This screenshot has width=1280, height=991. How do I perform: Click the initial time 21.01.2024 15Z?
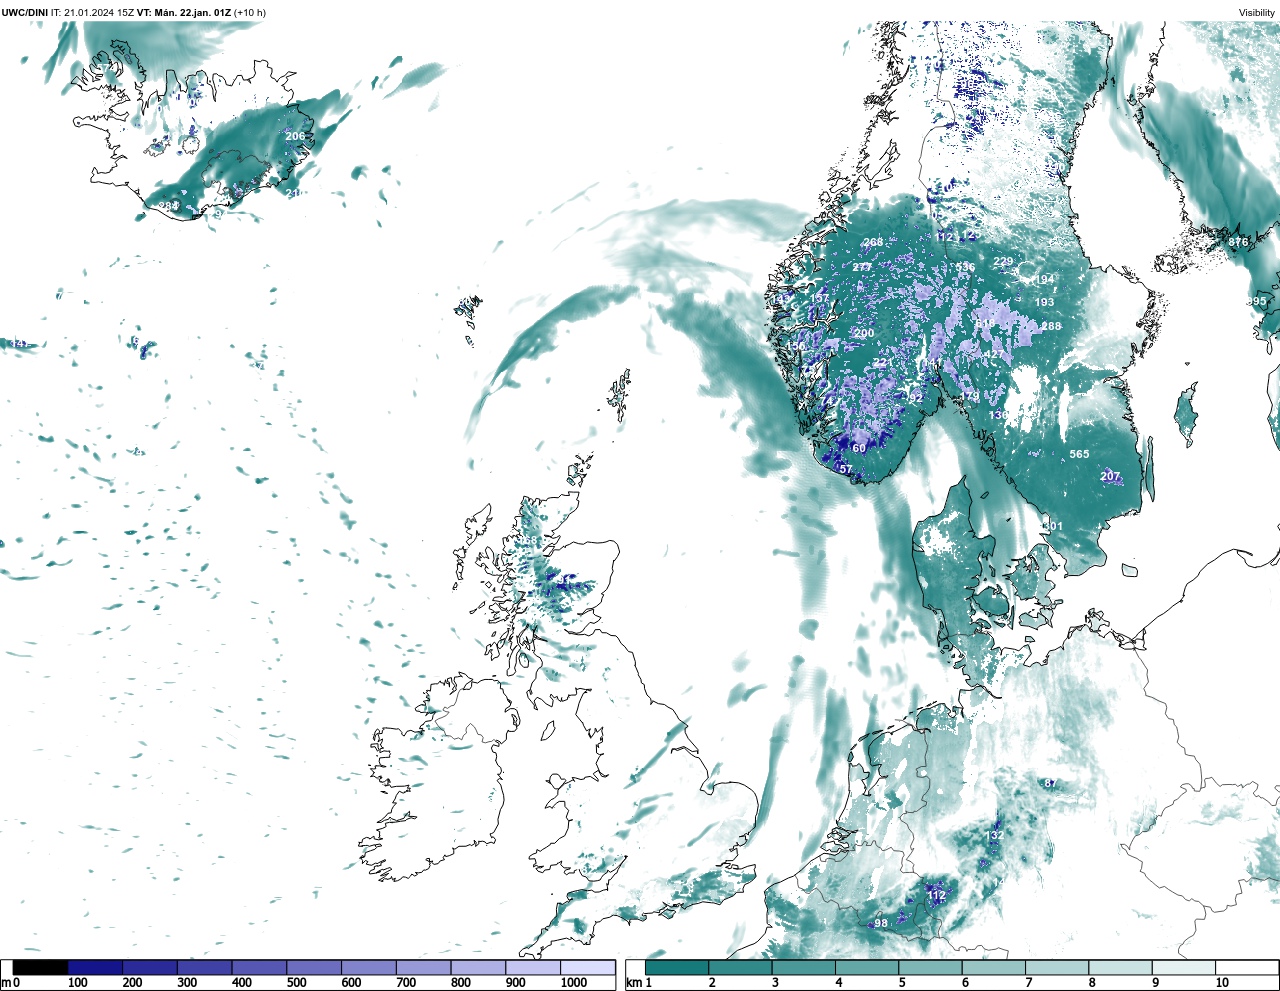click(x=99, y=12)
